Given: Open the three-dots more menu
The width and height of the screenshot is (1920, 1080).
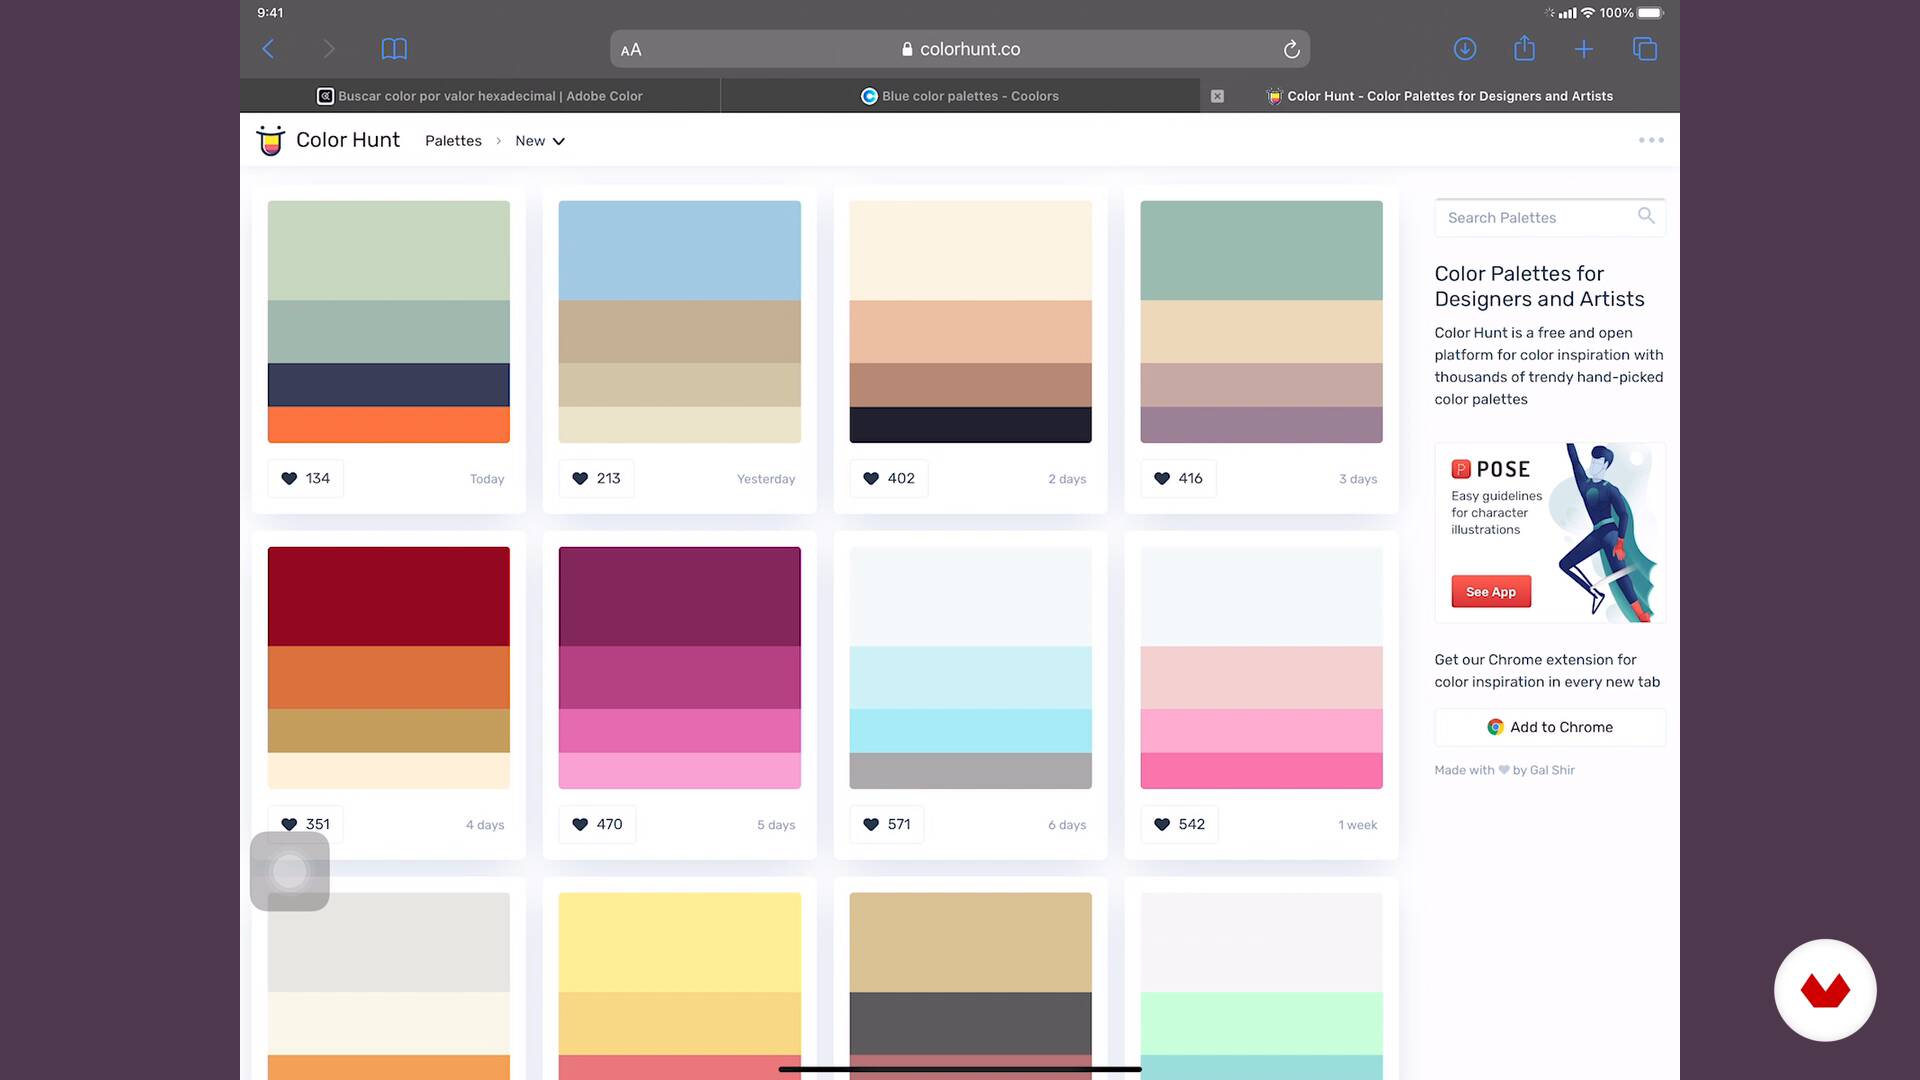Looking at the screenshot, I should [1651, 140].
